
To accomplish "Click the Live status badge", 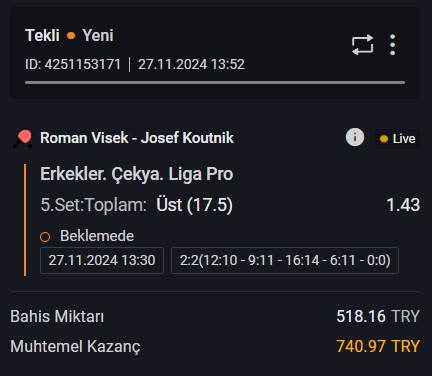I will [x=397, y=139].
